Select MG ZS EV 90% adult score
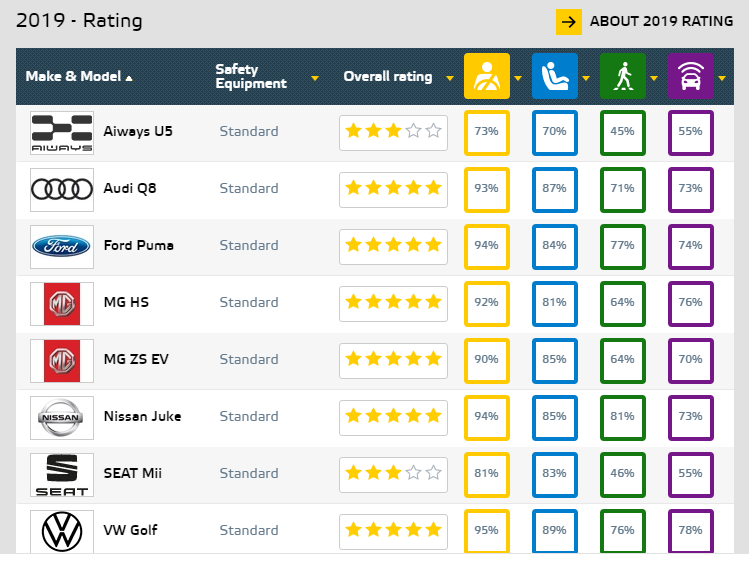The width and height of the screenshot is (749, 567). [487, 361]
